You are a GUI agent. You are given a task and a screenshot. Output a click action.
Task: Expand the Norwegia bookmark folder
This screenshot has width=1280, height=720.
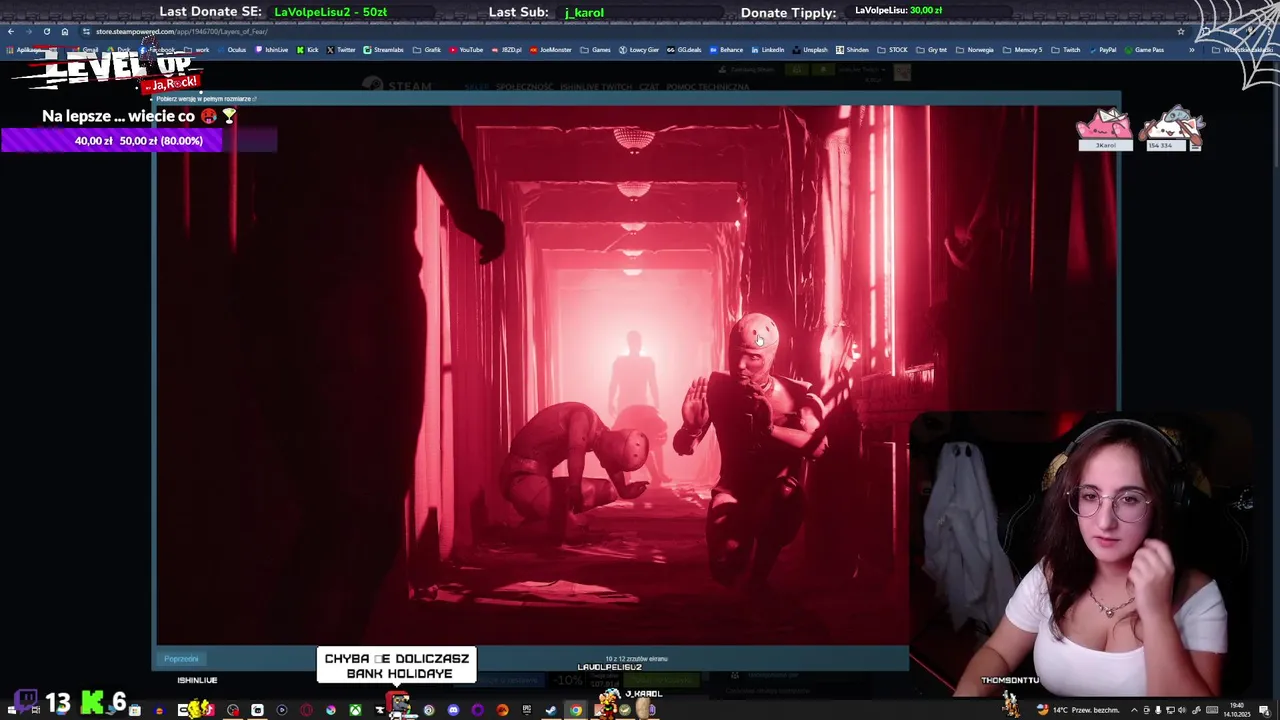tap(975, 50)
